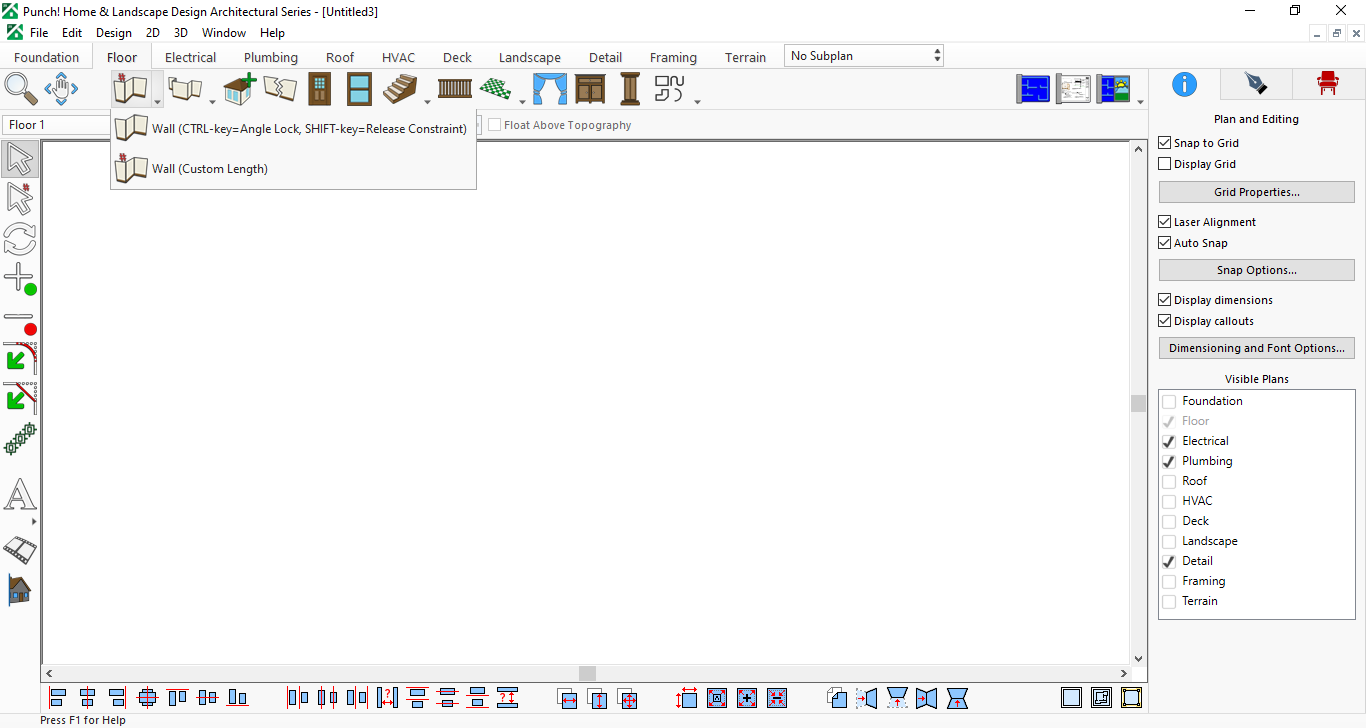Expand the Wall tool dropdown arrow
This screenshot has width=1366, height=728.
tap(158, 101)
